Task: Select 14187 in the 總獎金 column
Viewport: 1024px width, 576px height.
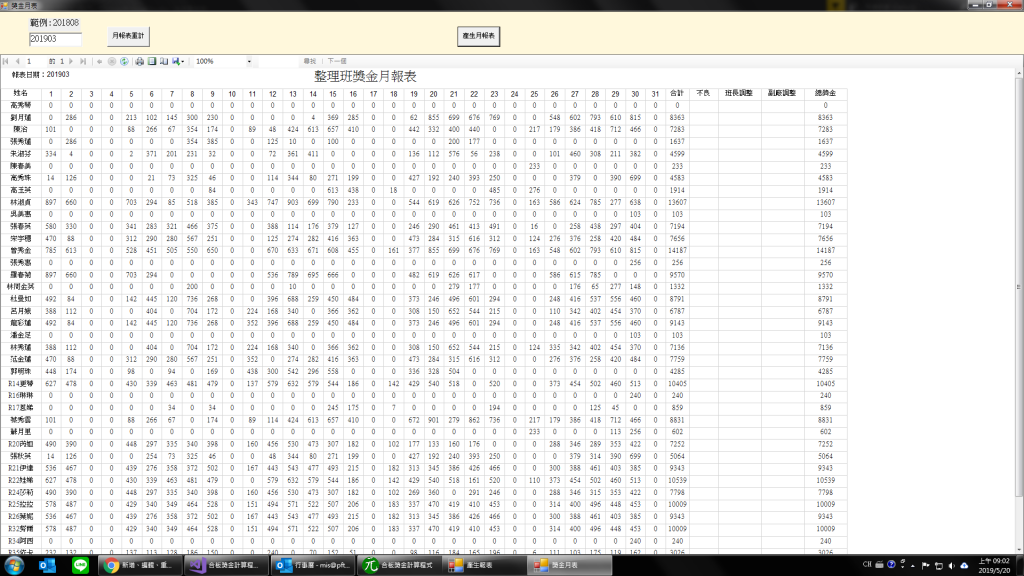Action: [825, 251]
